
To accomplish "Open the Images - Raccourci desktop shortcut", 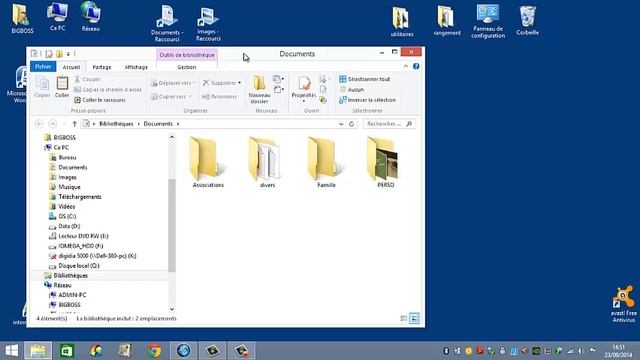I will (208, 24).
